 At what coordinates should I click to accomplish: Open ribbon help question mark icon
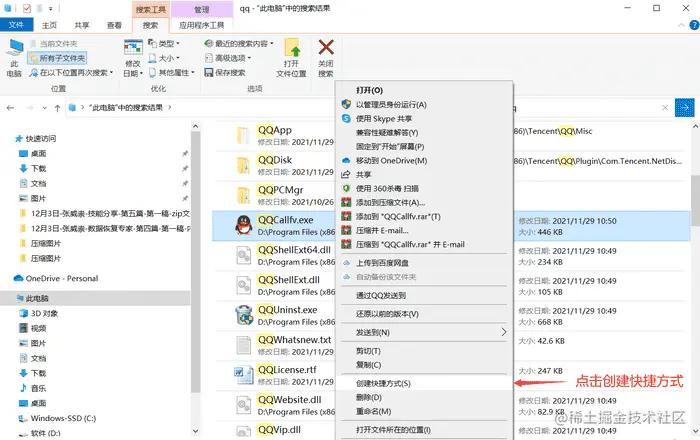(695, 25)
